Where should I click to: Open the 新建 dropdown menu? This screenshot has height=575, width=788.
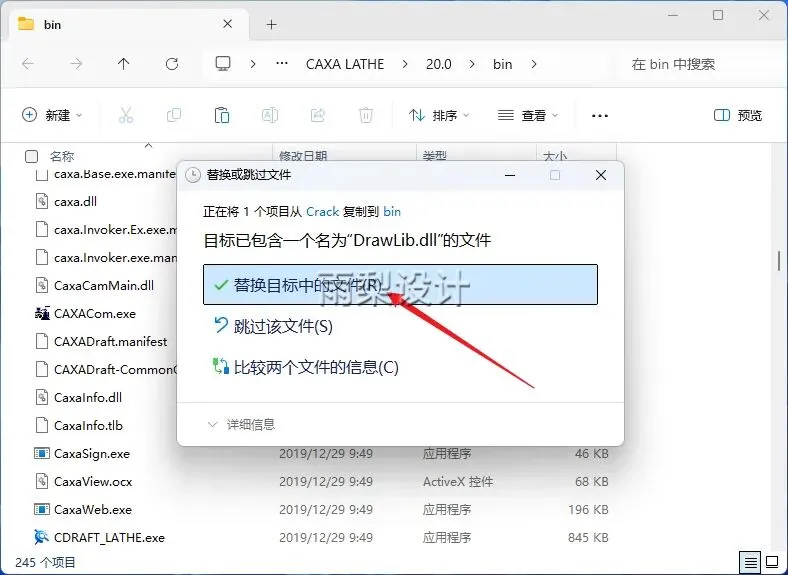point(52,116)
